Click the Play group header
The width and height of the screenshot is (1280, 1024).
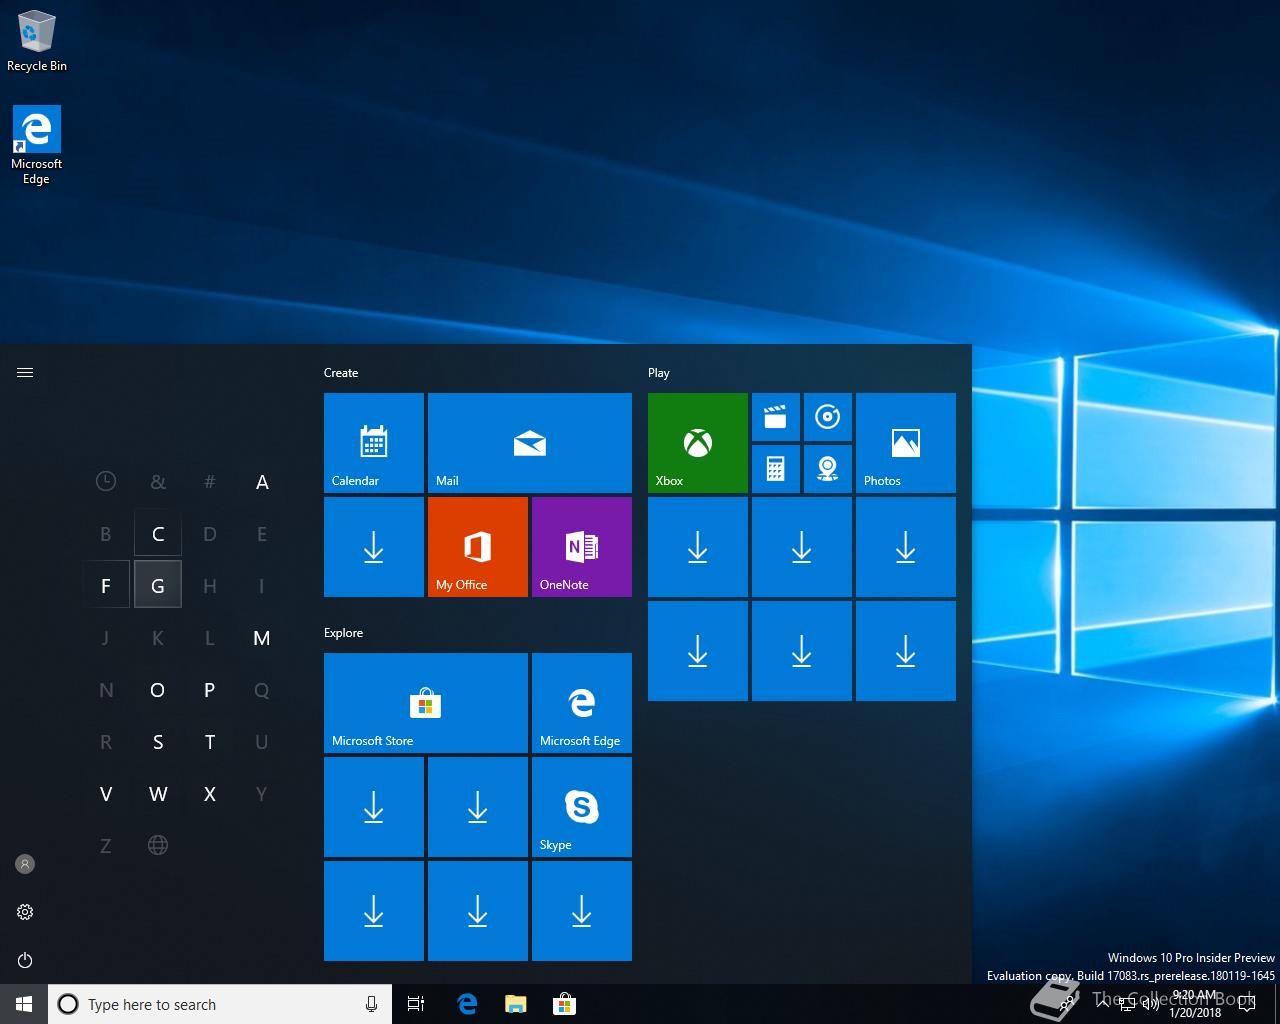point(658,373)
